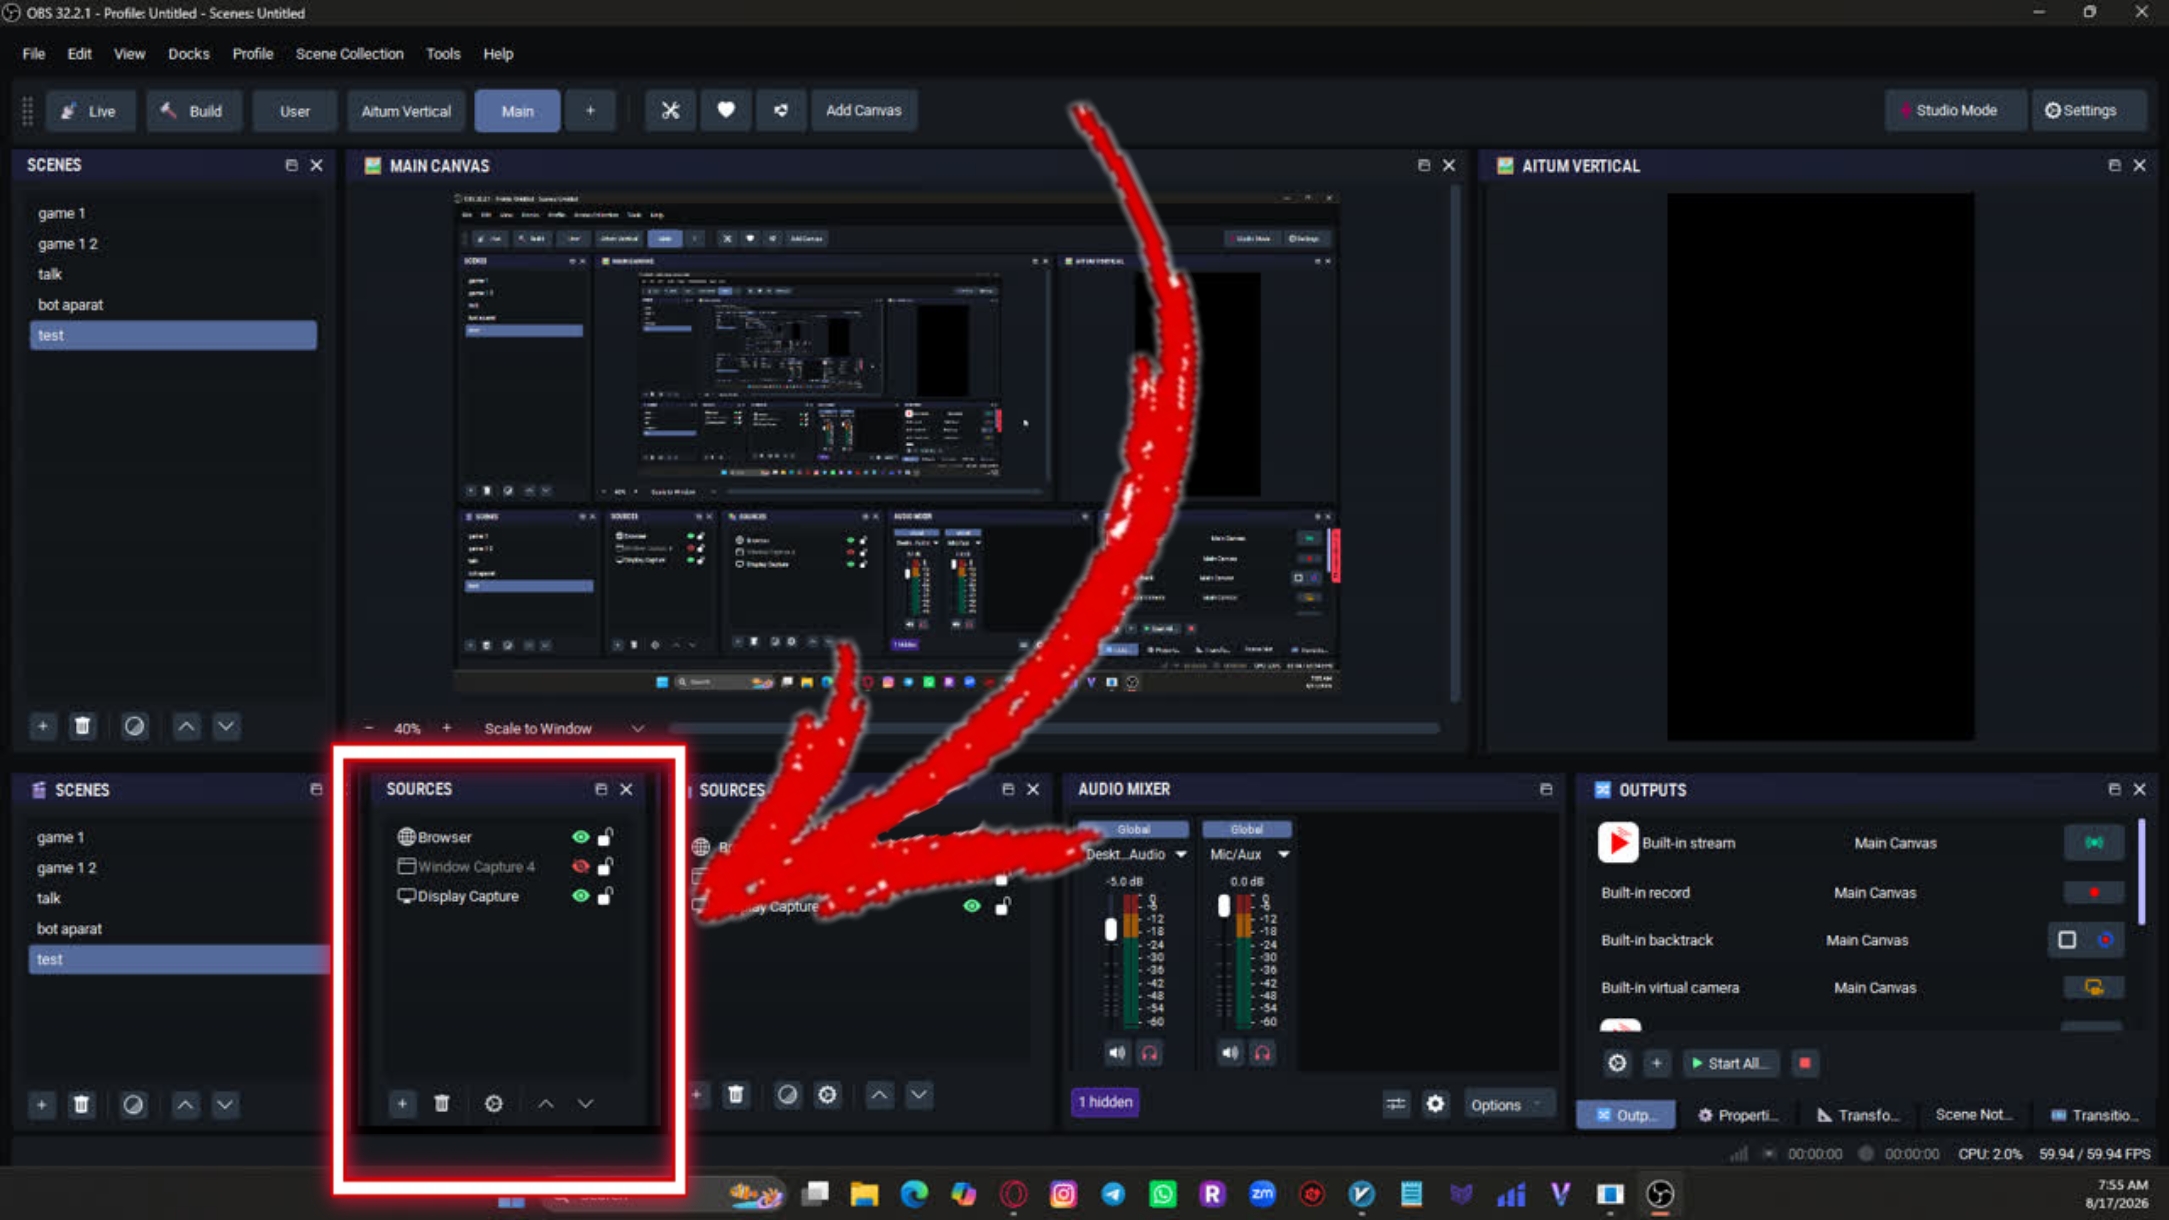The height and width of the screenshot is (1220, 2169).
Task: Toggle Display Capture visibility in left Sources dock
Action: click(580, 896)
